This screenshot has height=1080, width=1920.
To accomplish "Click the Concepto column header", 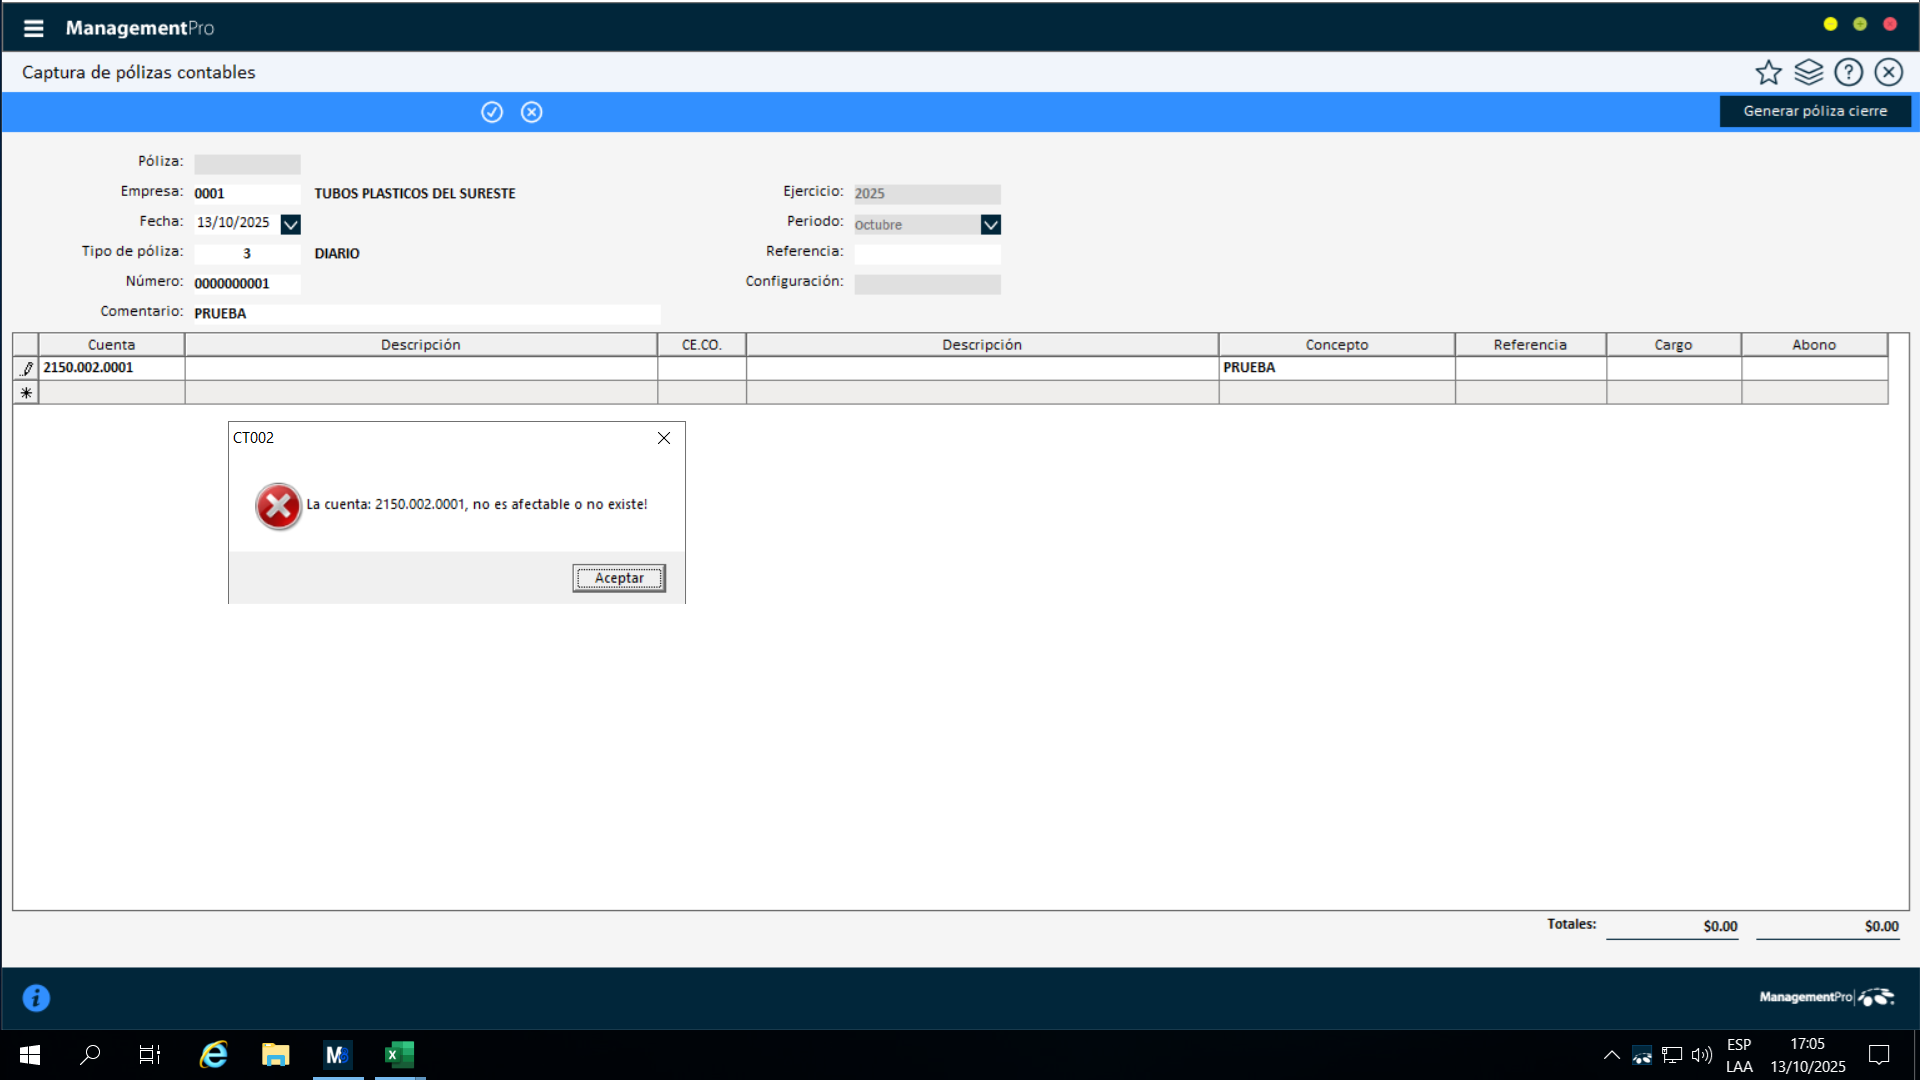I will 1336,344.
